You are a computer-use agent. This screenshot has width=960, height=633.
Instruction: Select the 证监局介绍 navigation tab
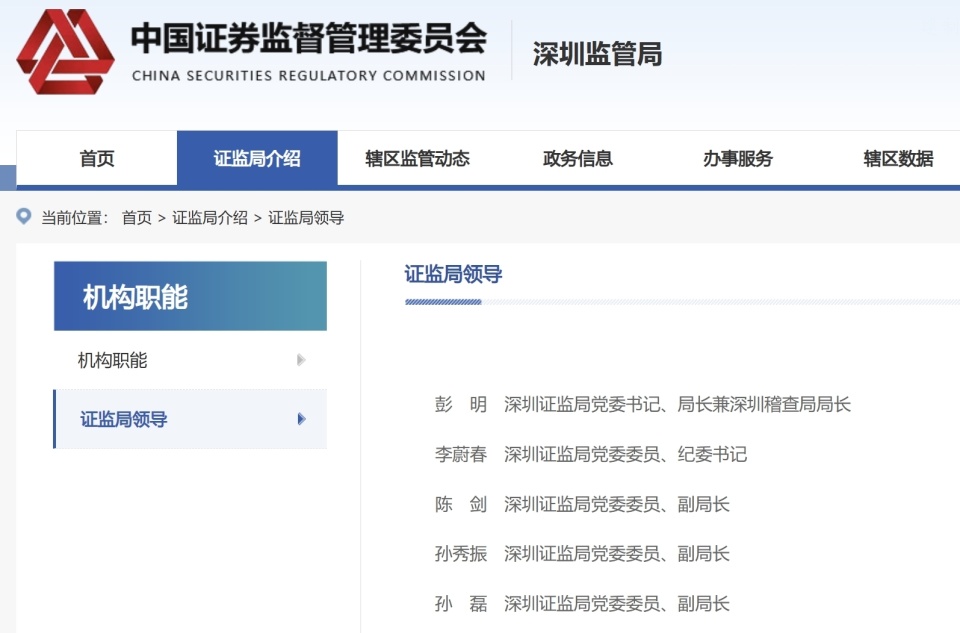pos(257,157)
